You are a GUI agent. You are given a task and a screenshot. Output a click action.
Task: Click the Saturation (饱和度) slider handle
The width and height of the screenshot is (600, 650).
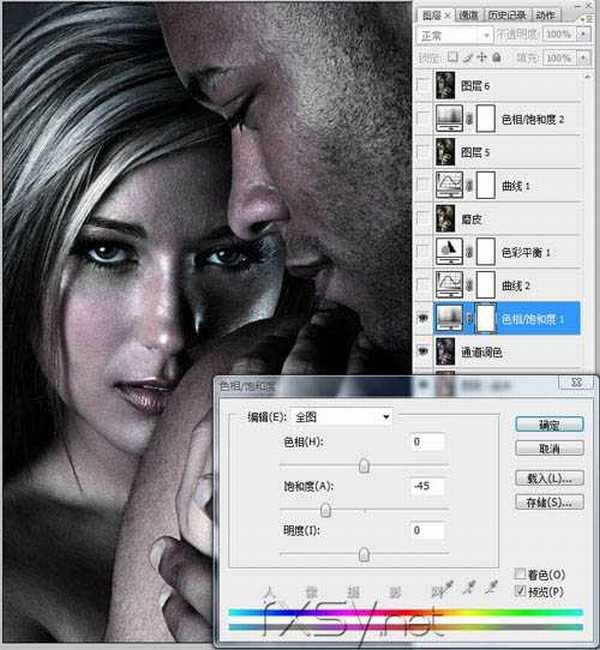pyautogui.click(x=324, y=510)
